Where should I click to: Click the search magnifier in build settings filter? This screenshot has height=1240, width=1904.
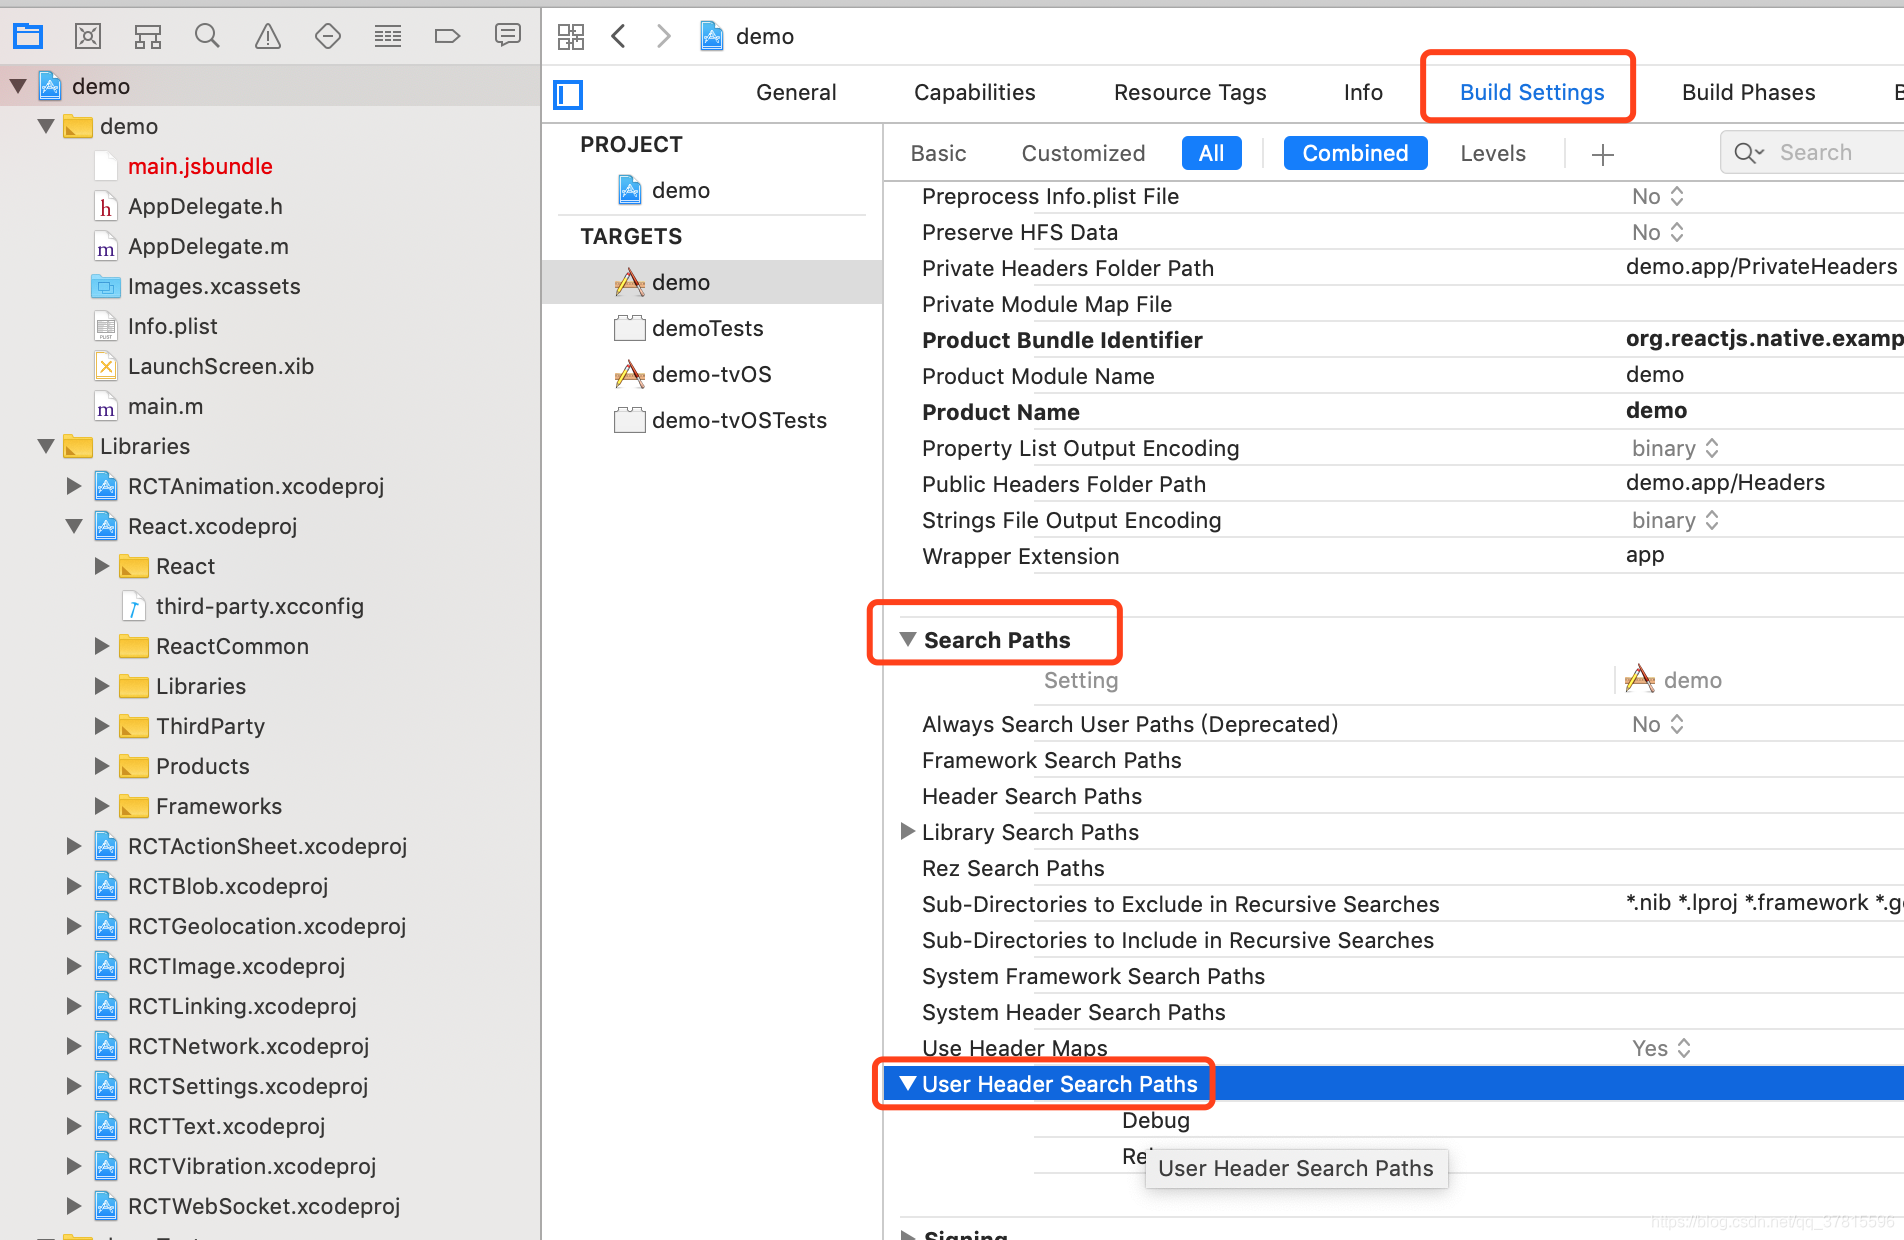point(1748,153)
